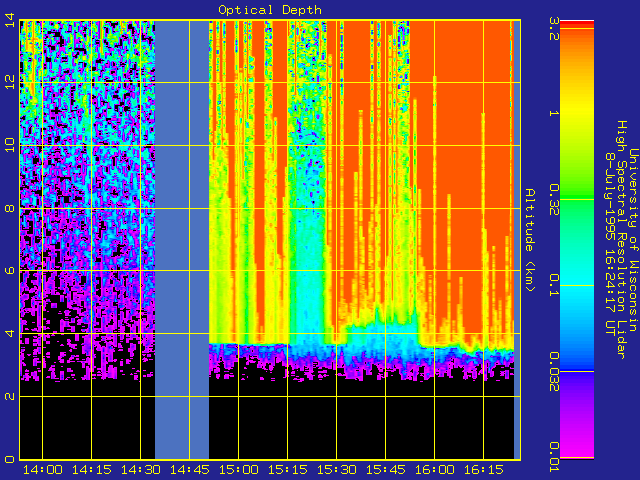Pick the magenta bottom of the colorbar

[x=577, y=447]
